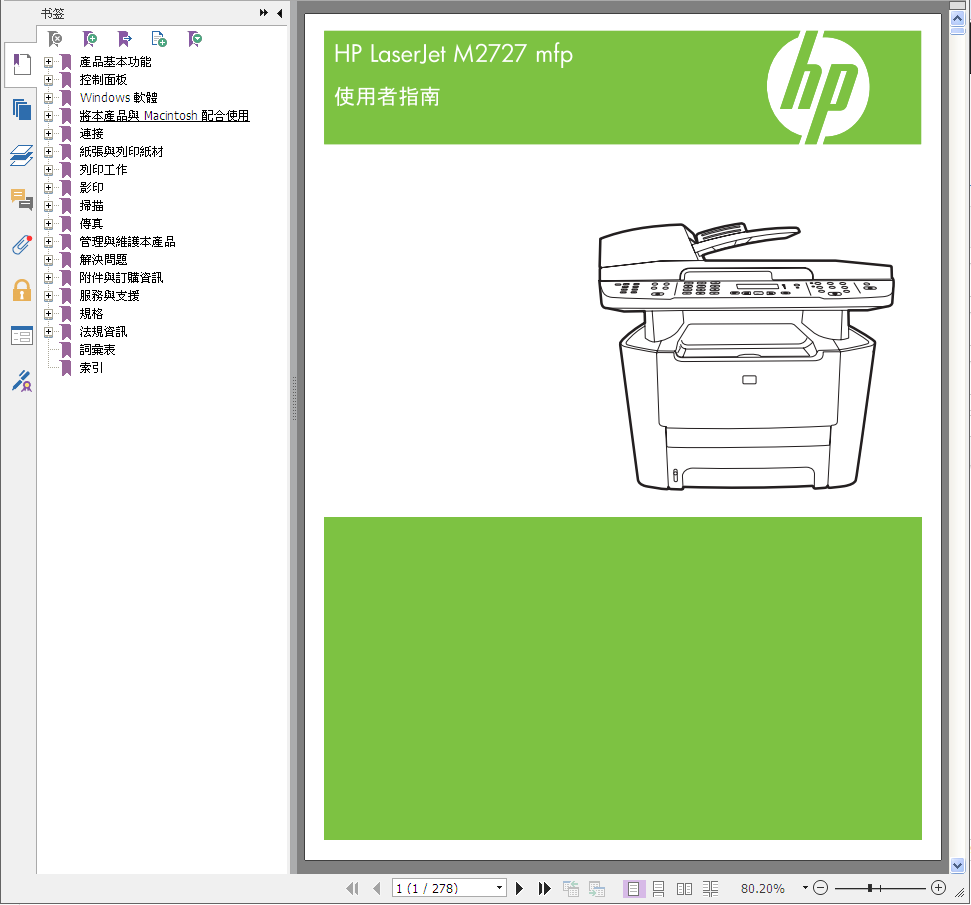The image size is (971, 905).
Task: Expand the 產品基本功能 bookmark
Action: (x=48, y=62)
